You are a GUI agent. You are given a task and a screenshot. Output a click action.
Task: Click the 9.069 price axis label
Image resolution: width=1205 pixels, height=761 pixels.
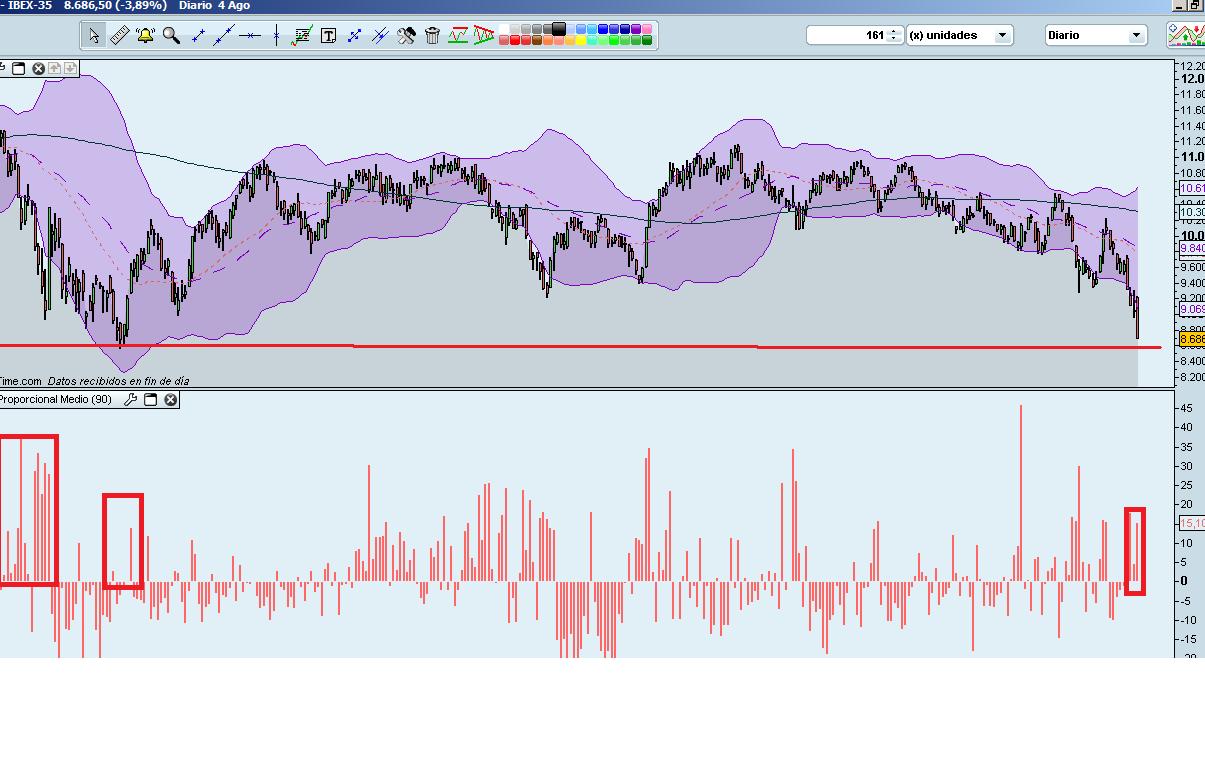pos(1192,310)
